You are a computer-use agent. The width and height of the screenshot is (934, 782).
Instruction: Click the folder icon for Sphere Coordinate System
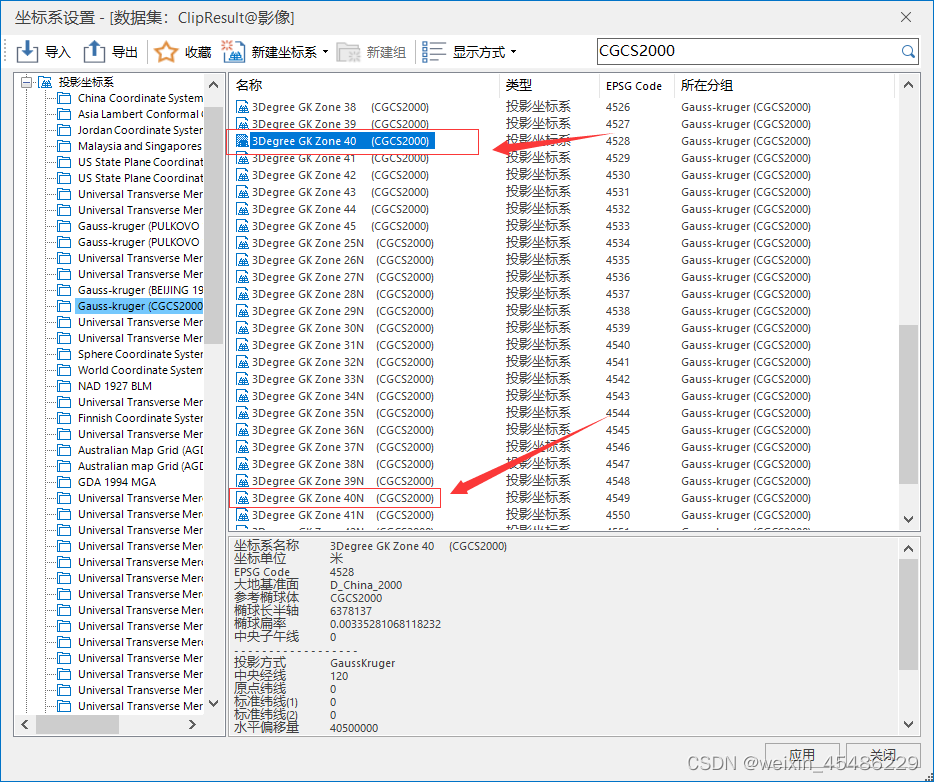click(64, 354)
